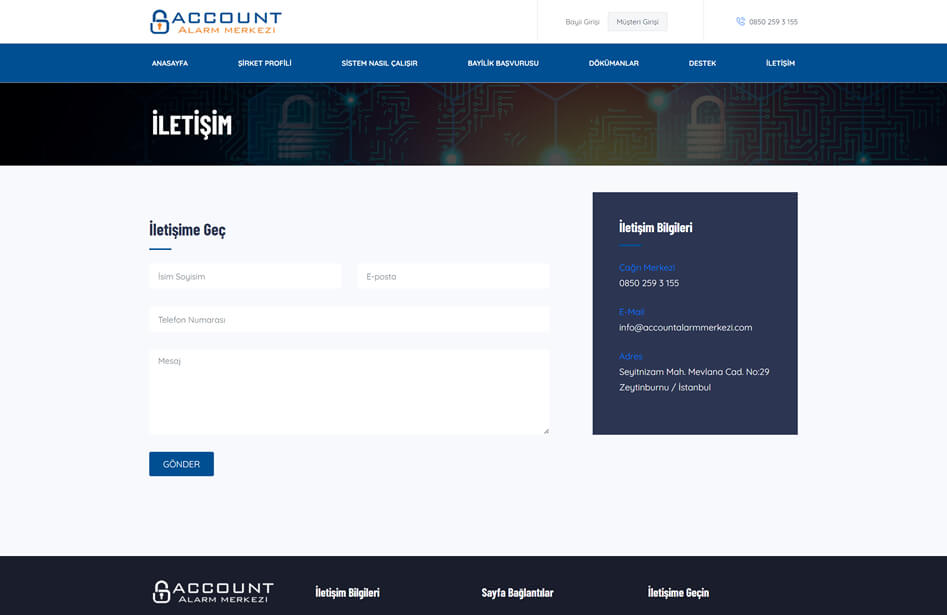The image size is (947, 615).
Task: Click inside the Mesaj text area
Action: point(349,391)
